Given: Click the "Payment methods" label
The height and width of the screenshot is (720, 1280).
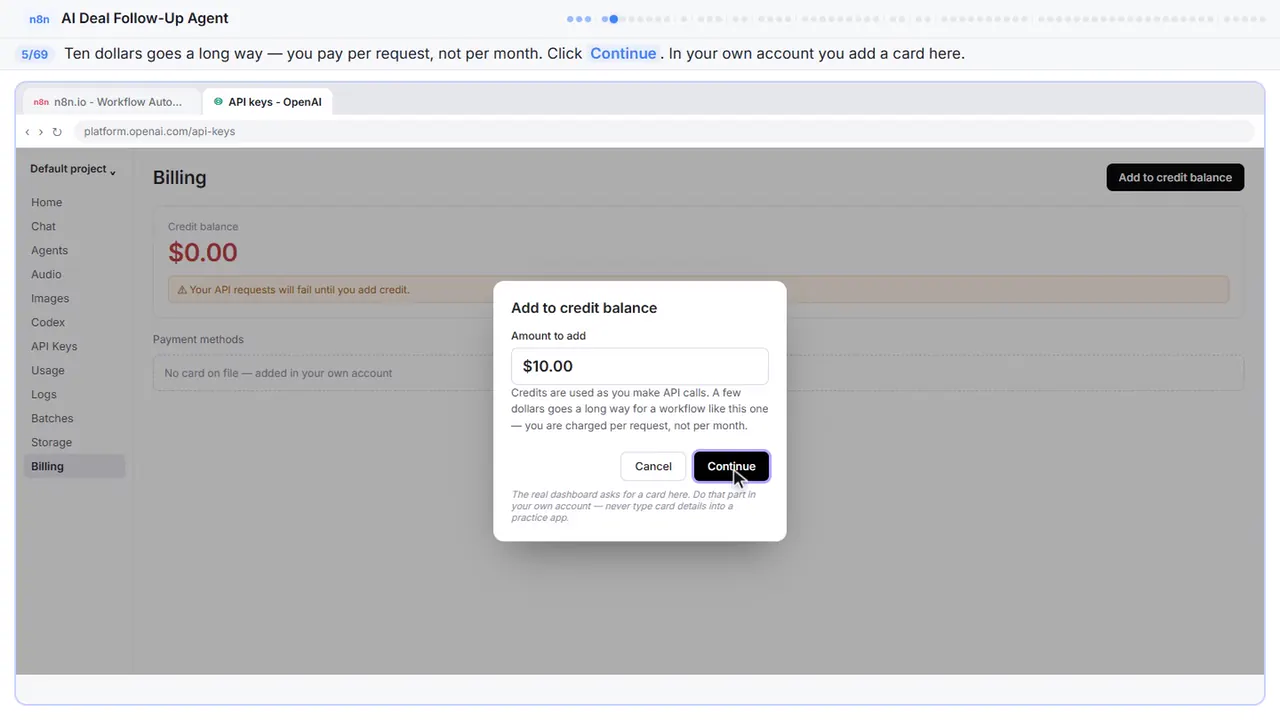Looking at the screenshot, I should pos(198,339).
